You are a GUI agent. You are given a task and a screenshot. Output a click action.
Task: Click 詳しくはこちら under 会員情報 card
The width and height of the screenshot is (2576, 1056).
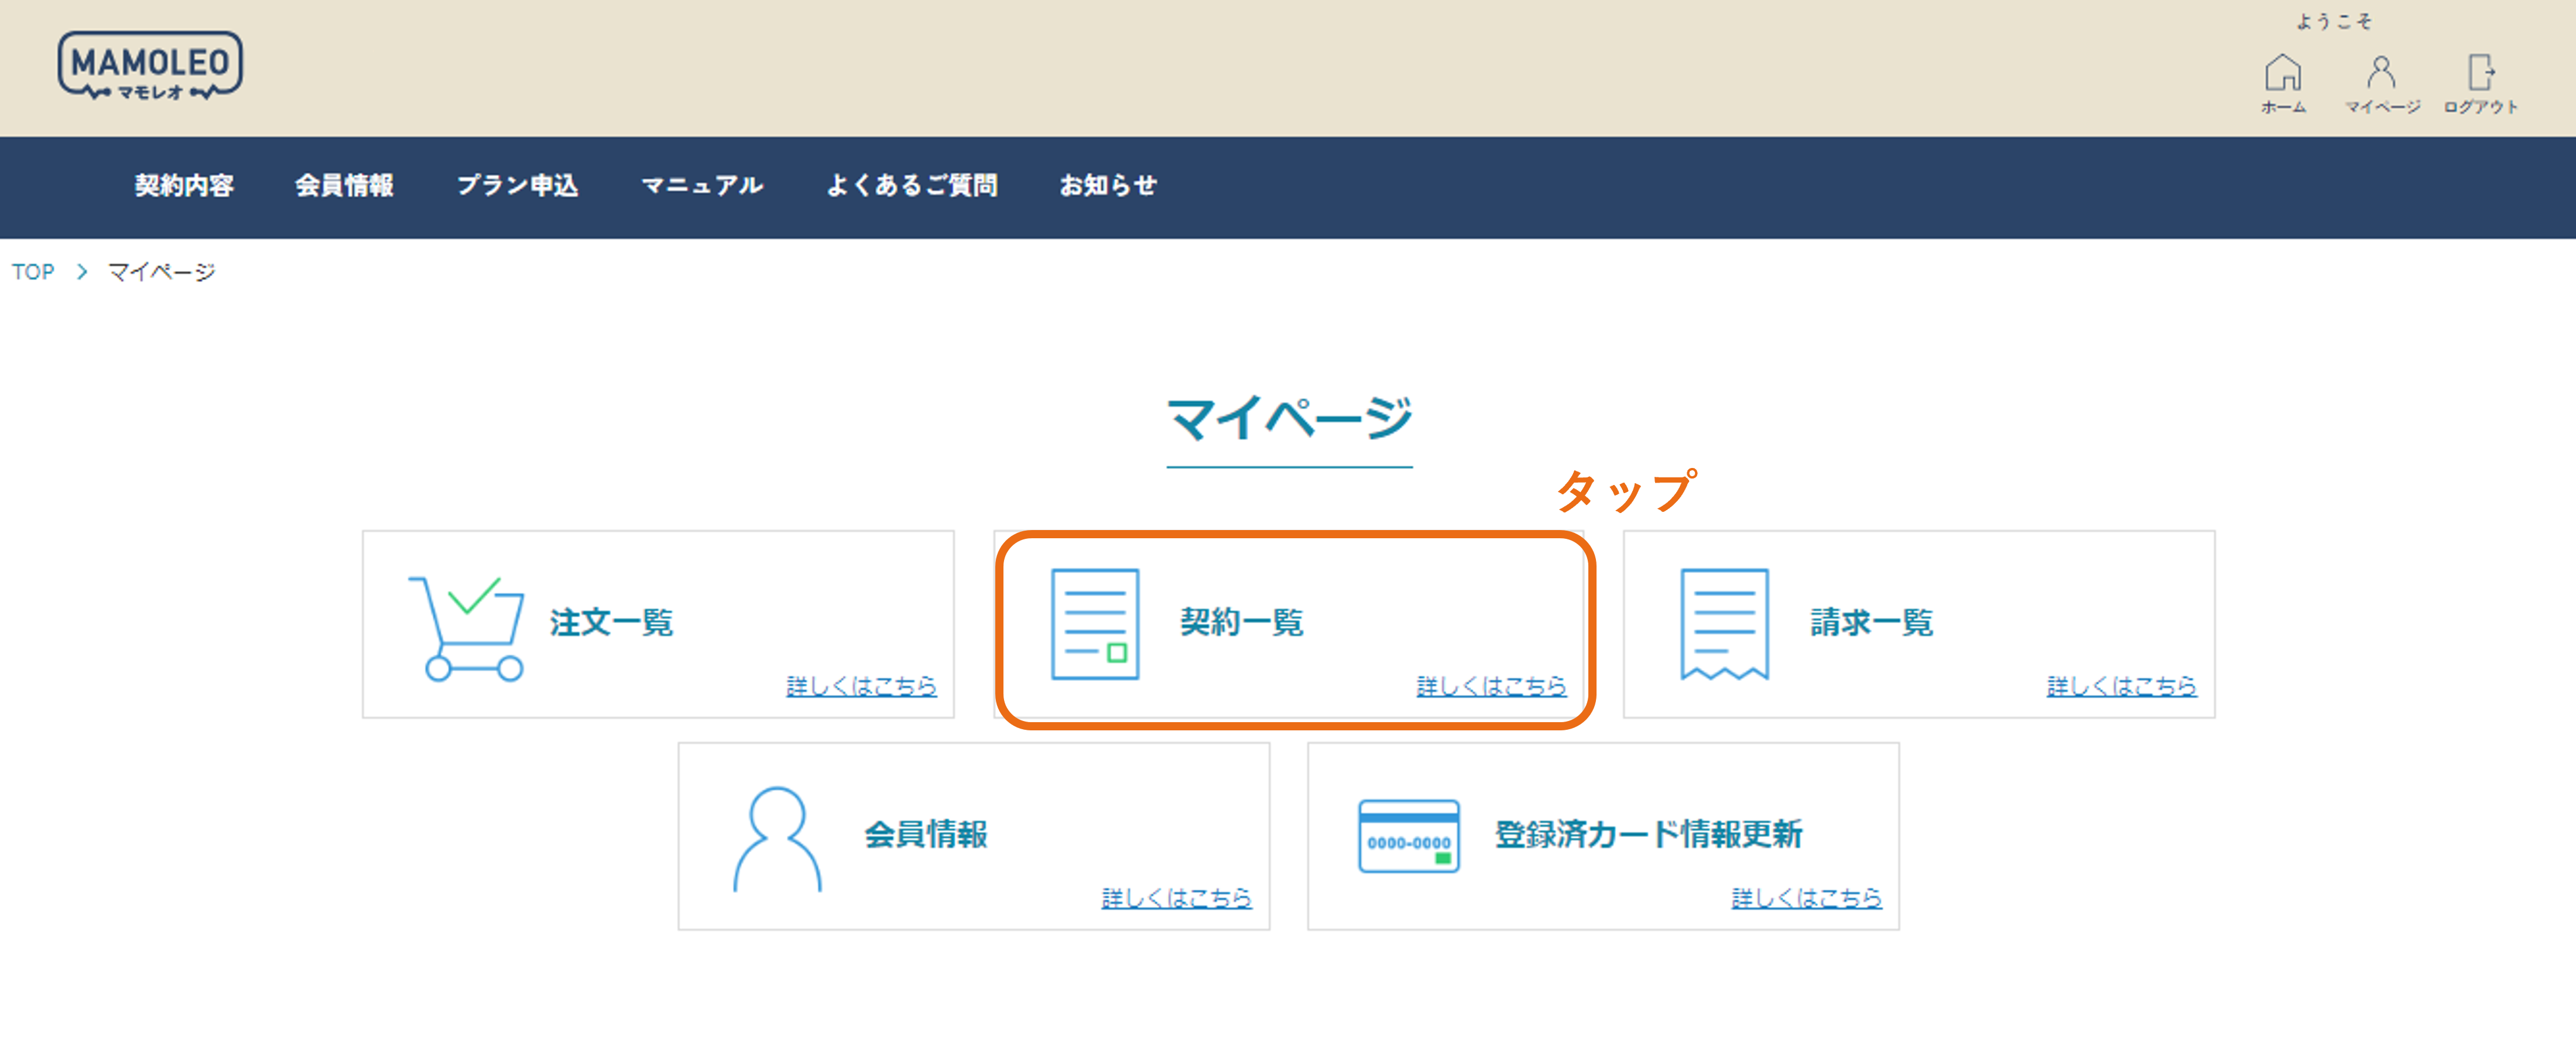tap(1176, 898)
